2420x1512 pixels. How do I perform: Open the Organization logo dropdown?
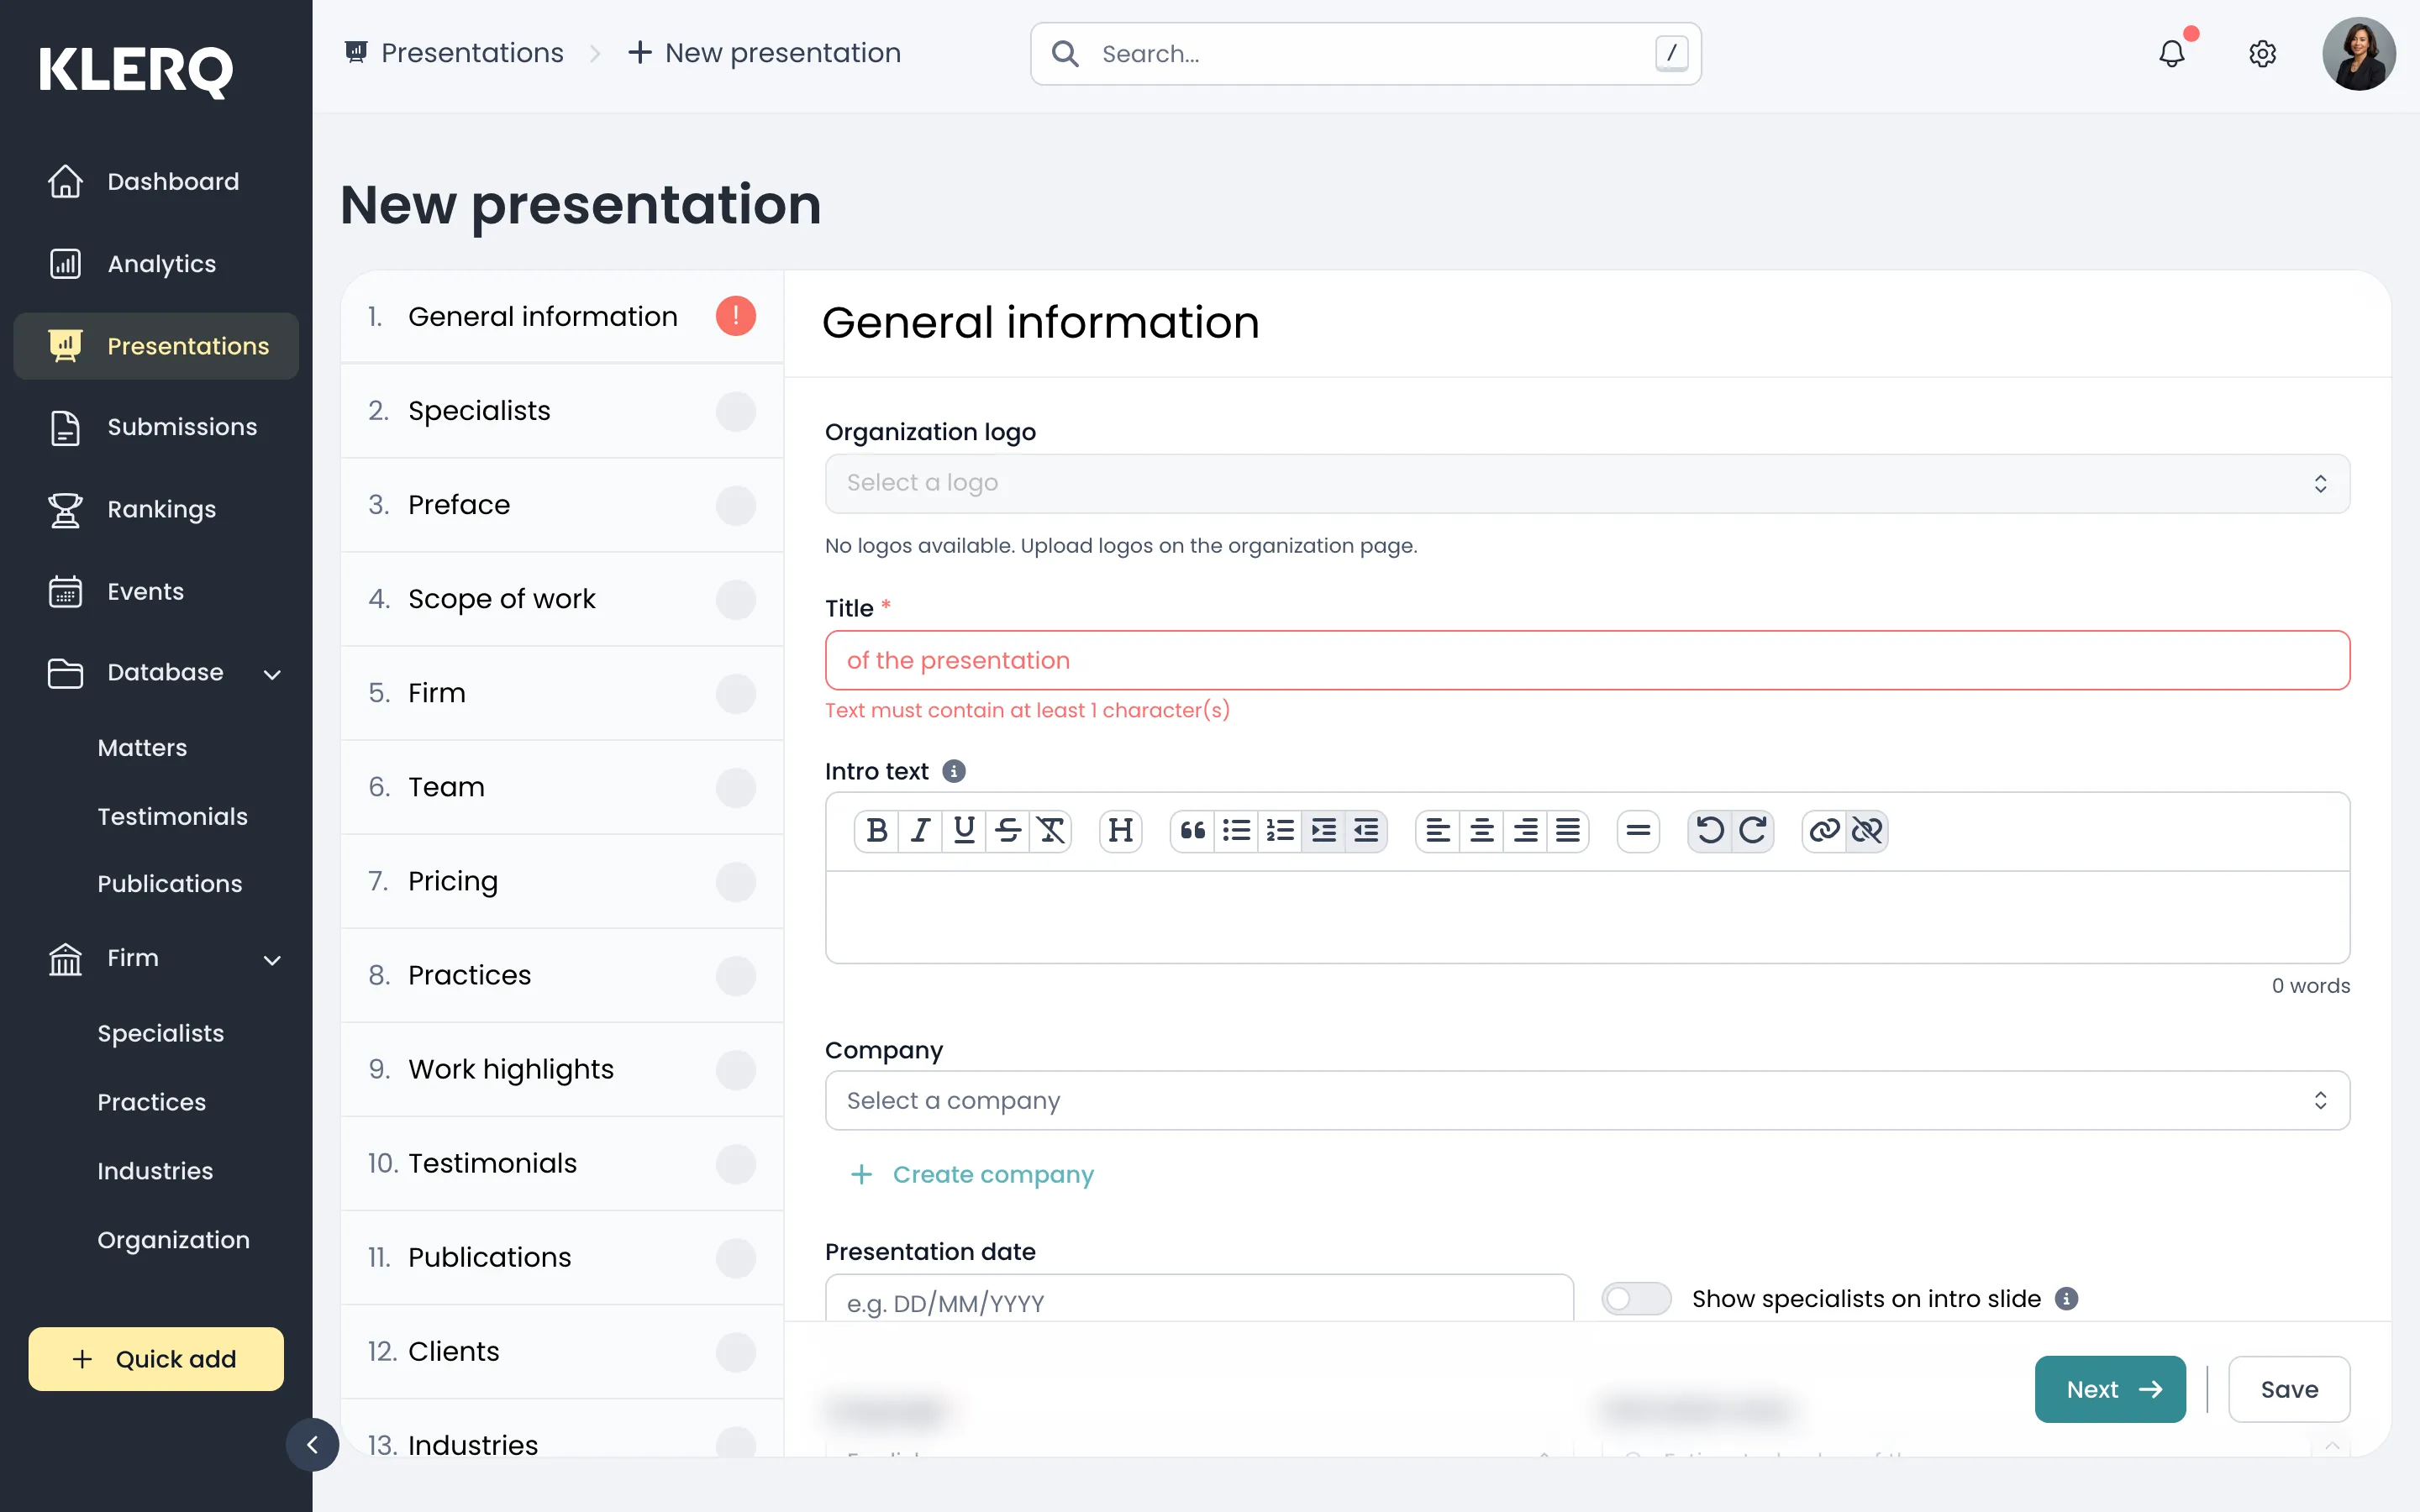(x=1587, y=484)
